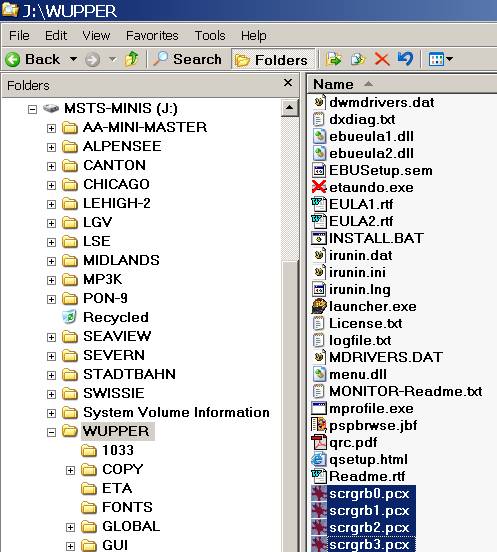Select the qsetup.html file icon

pyautogui.click(x=319, y=459)
